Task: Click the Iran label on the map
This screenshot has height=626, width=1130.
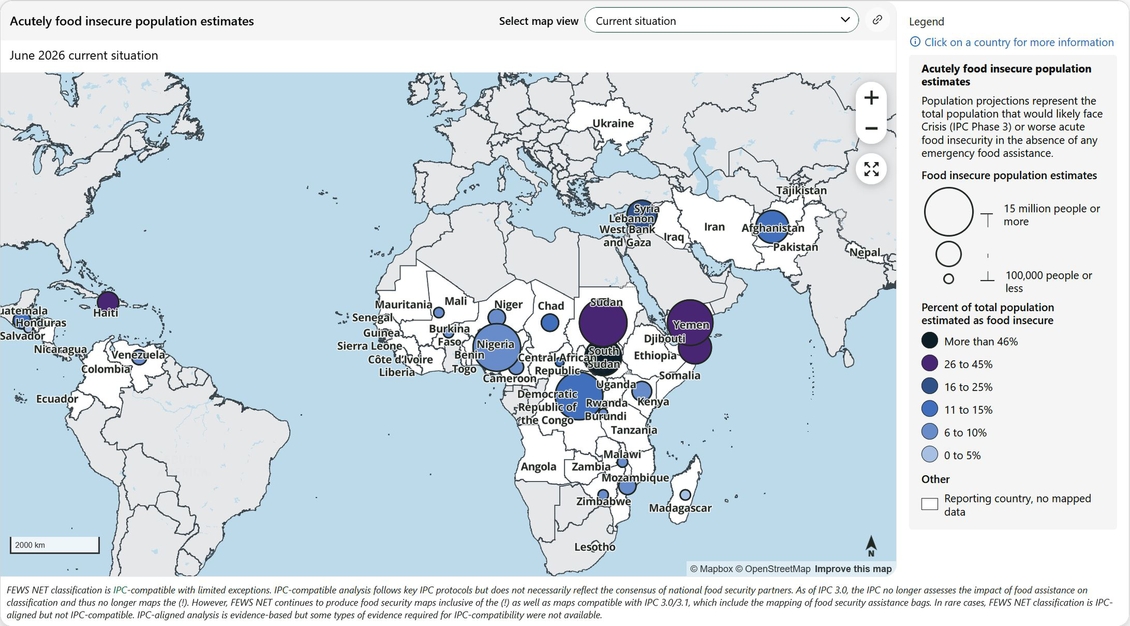Action: click(x=714, y=227)
